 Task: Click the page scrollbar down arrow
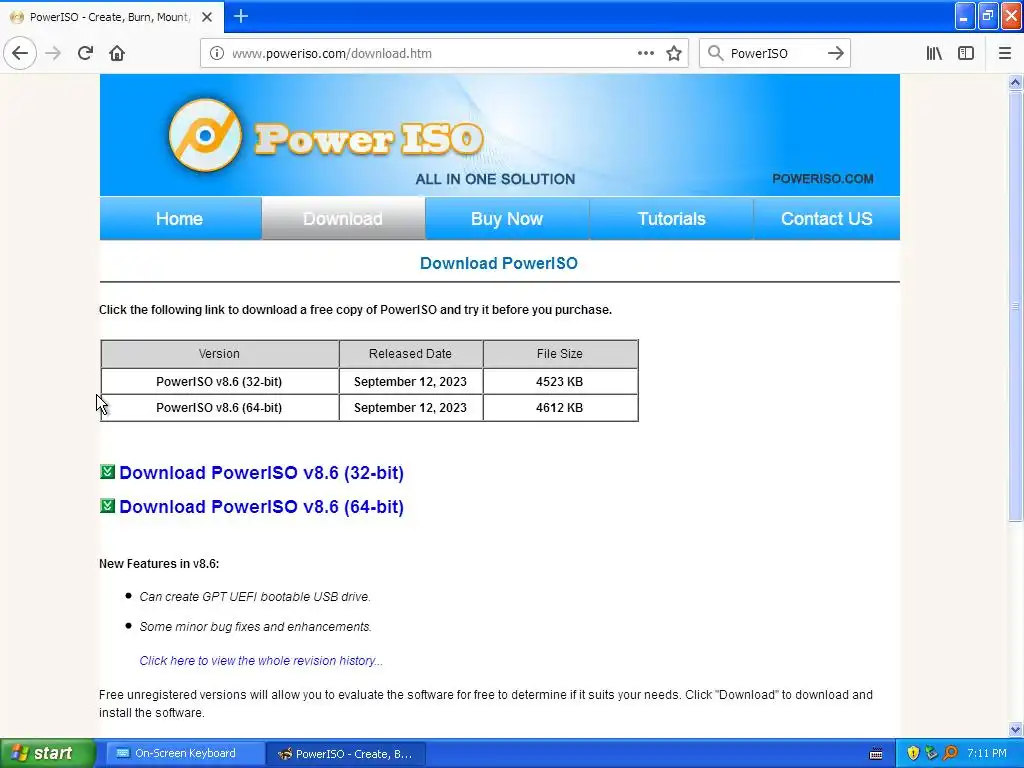[x=1015, y=729]
